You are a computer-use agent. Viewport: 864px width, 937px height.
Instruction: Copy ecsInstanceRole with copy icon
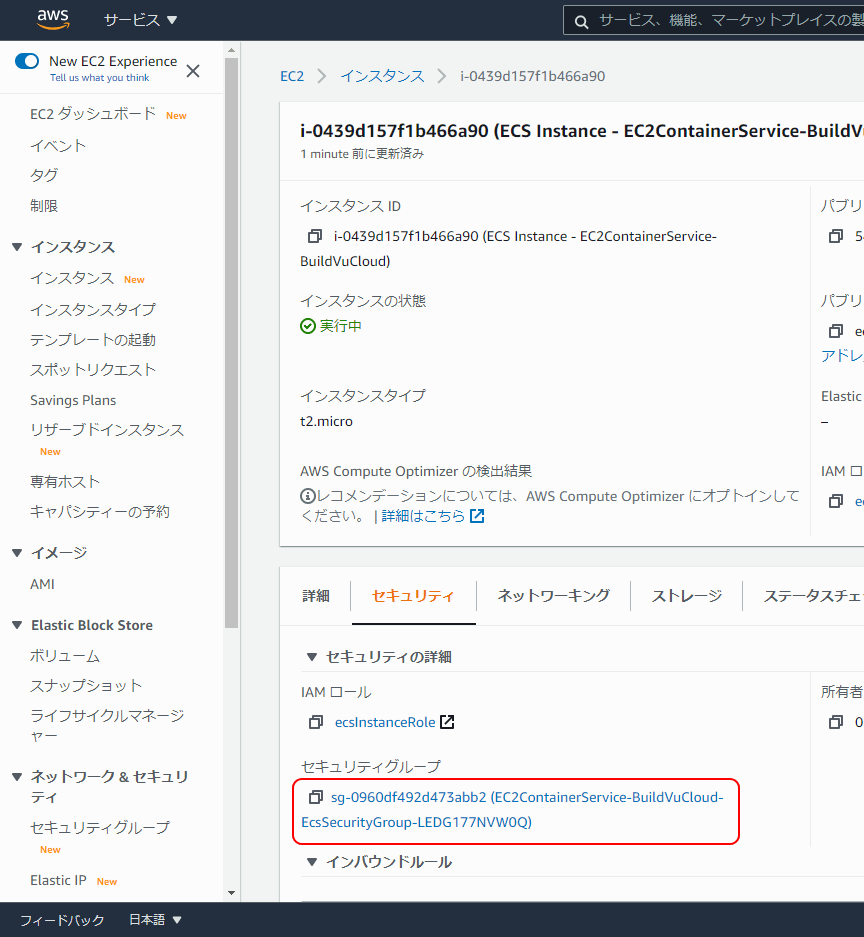[x=315, y=722]
